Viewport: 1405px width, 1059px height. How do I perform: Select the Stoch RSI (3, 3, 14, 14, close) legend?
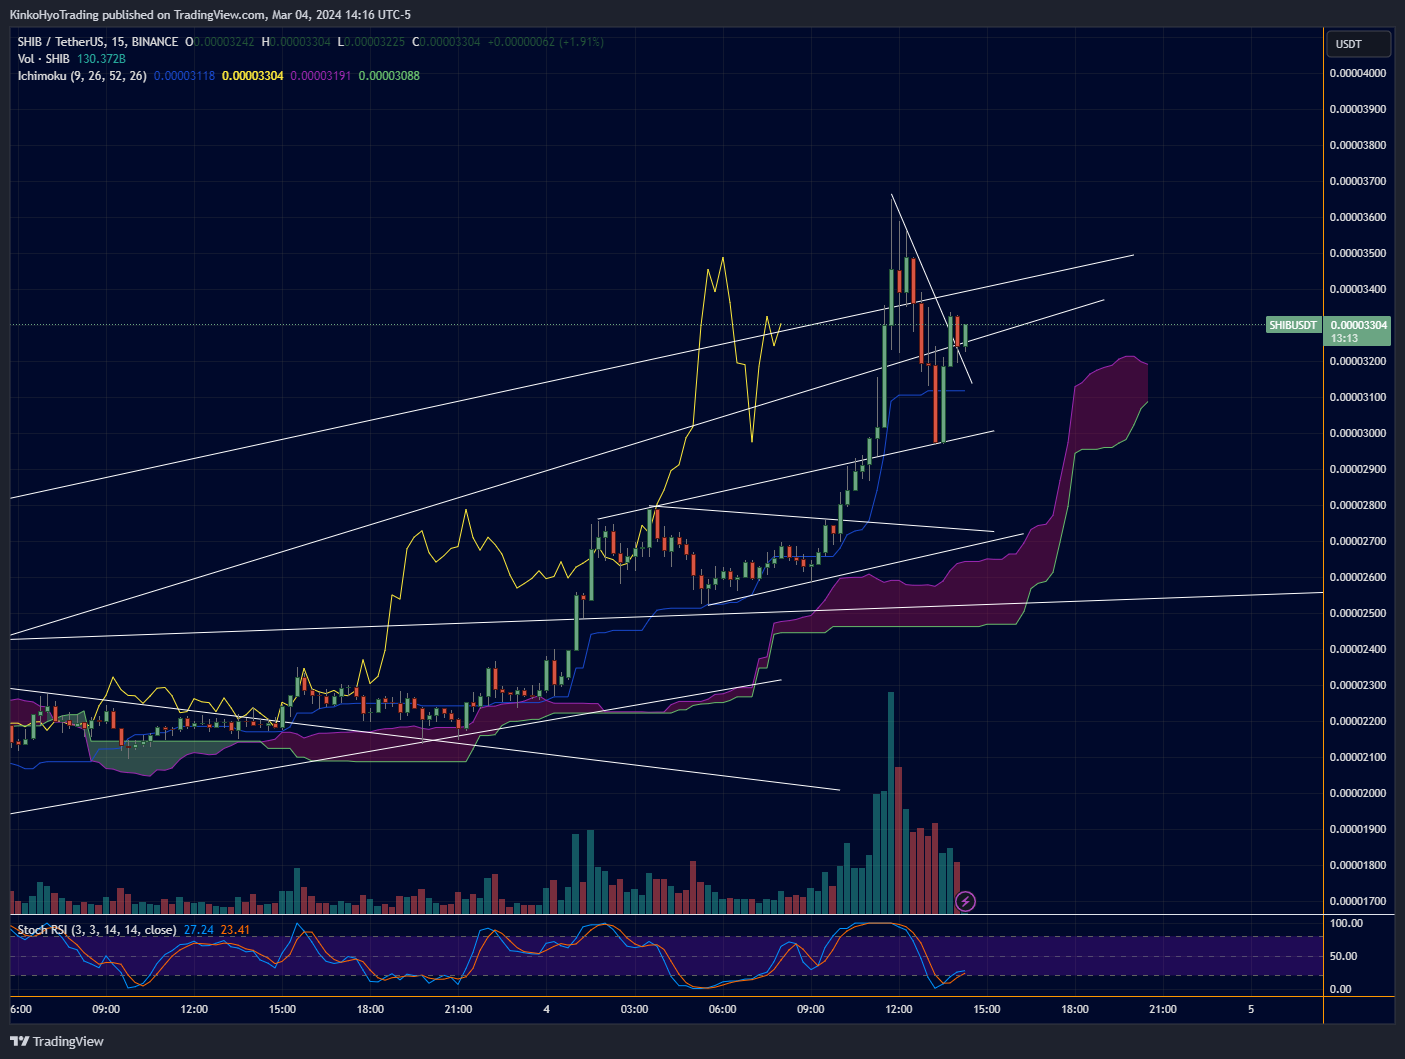97,930
